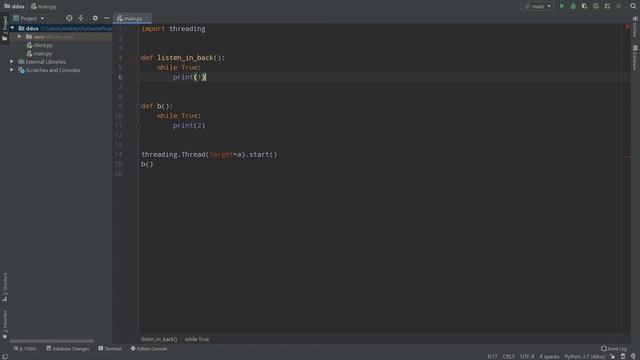Click 'while True' in bottom editor breadcrumb

coord(197,339)
